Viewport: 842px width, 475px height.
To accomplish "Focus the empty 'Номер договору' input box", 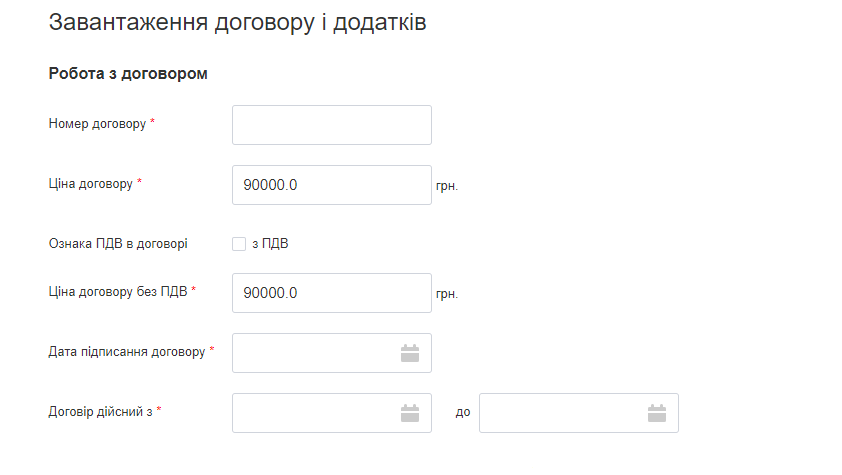I will [331, 125].
